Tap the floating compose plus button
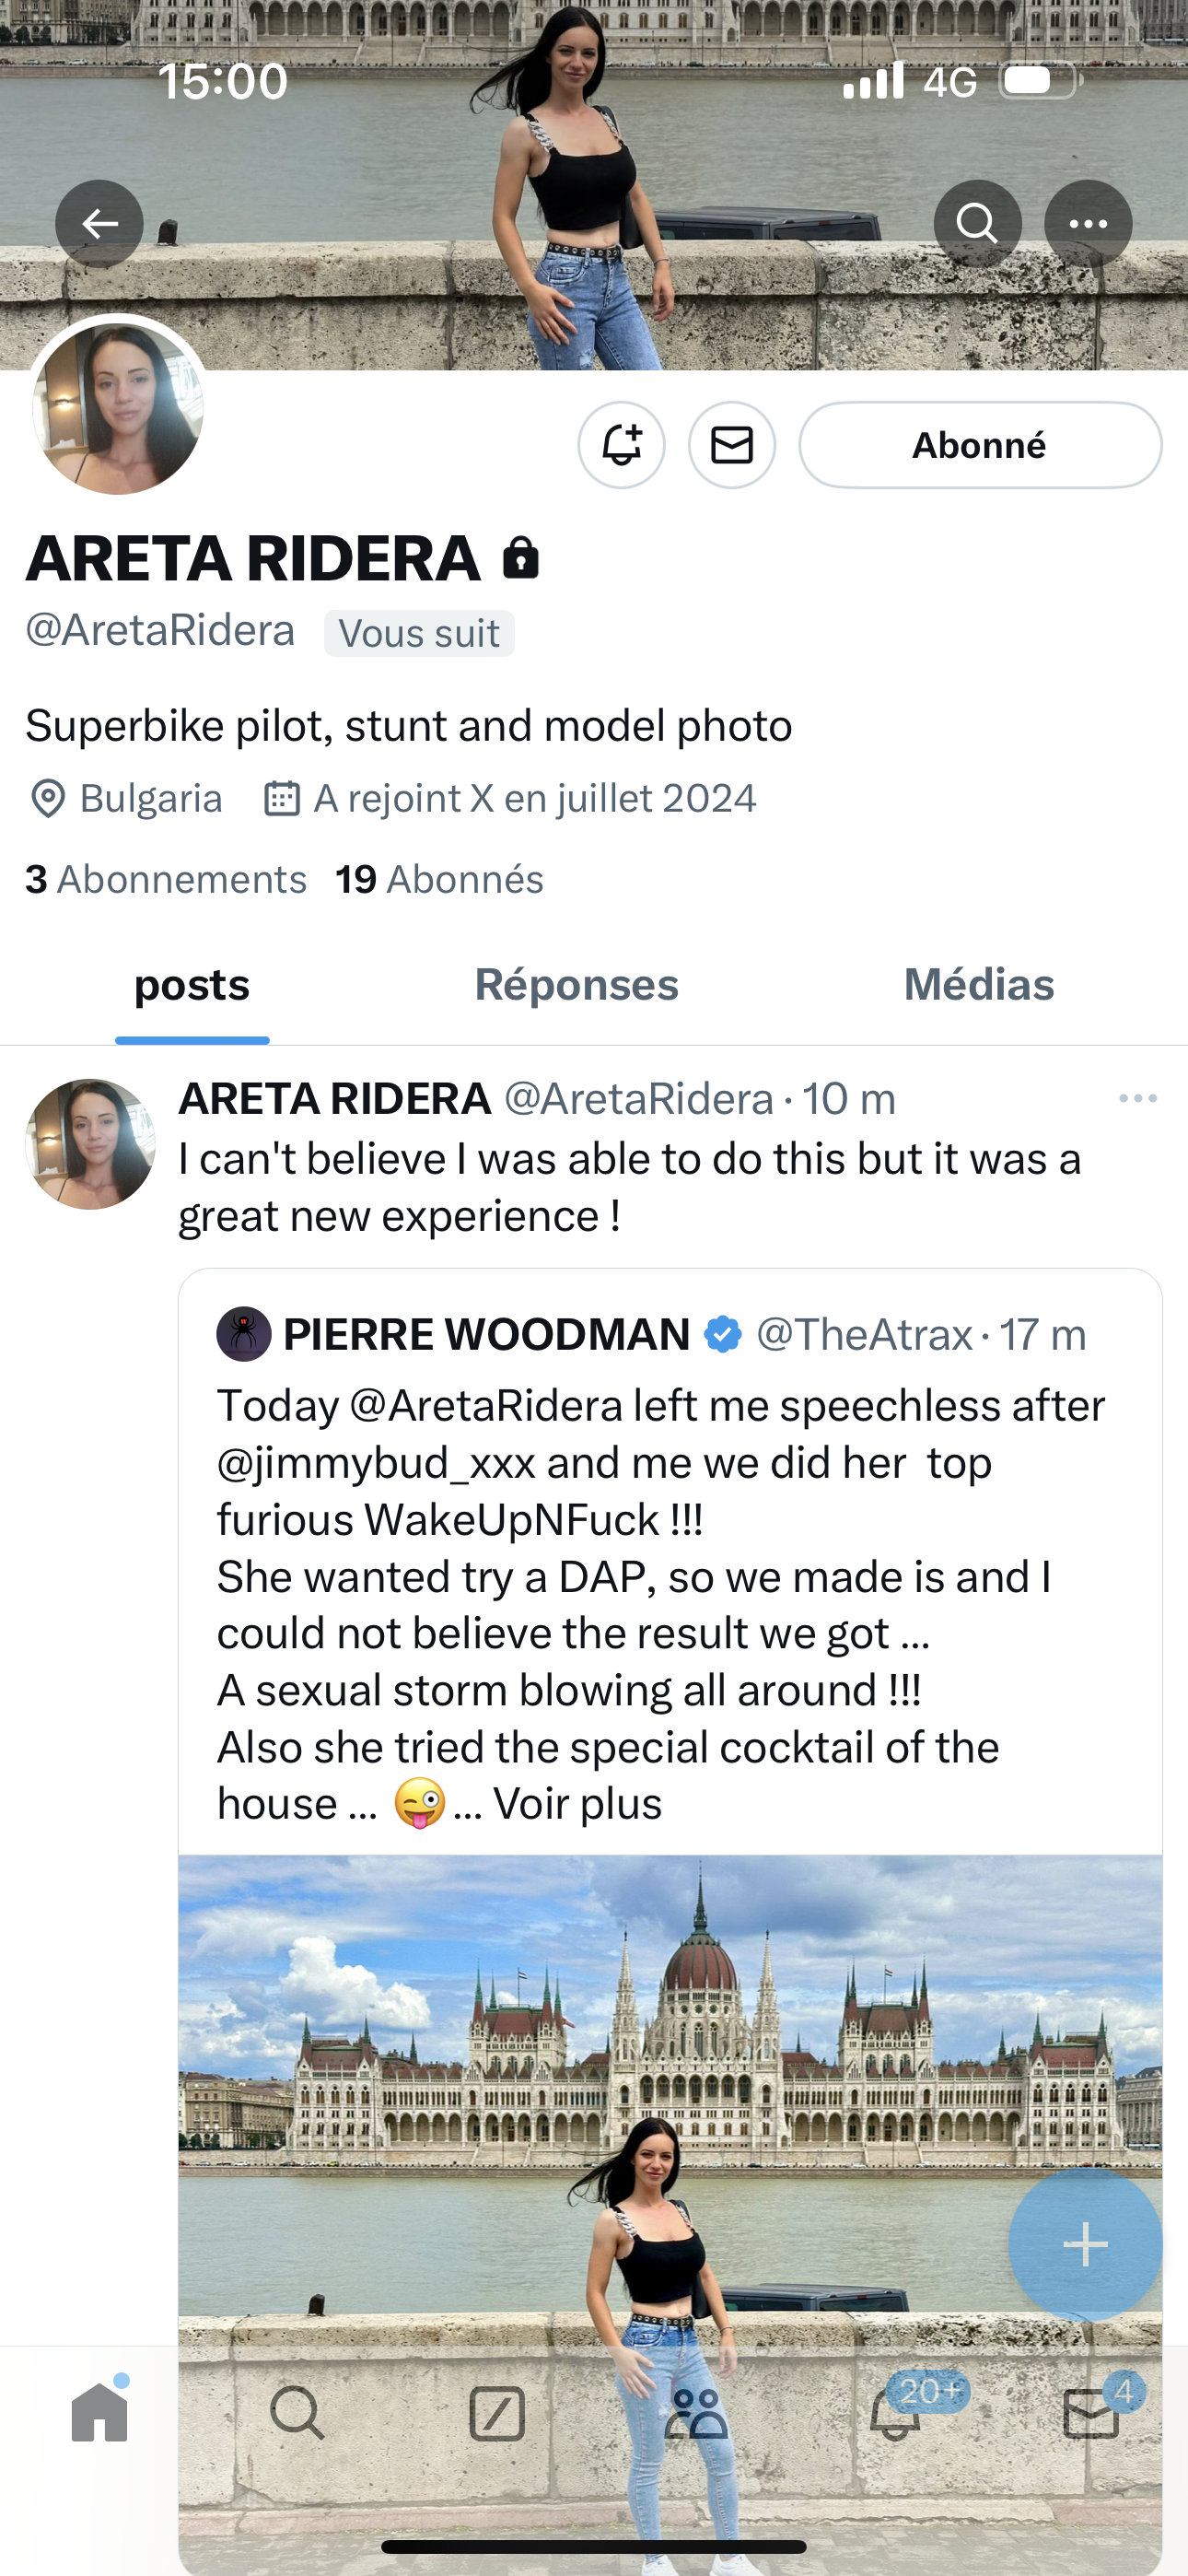The width and height of the screenshot is (1188, 2576). tap(1085, 2245)
